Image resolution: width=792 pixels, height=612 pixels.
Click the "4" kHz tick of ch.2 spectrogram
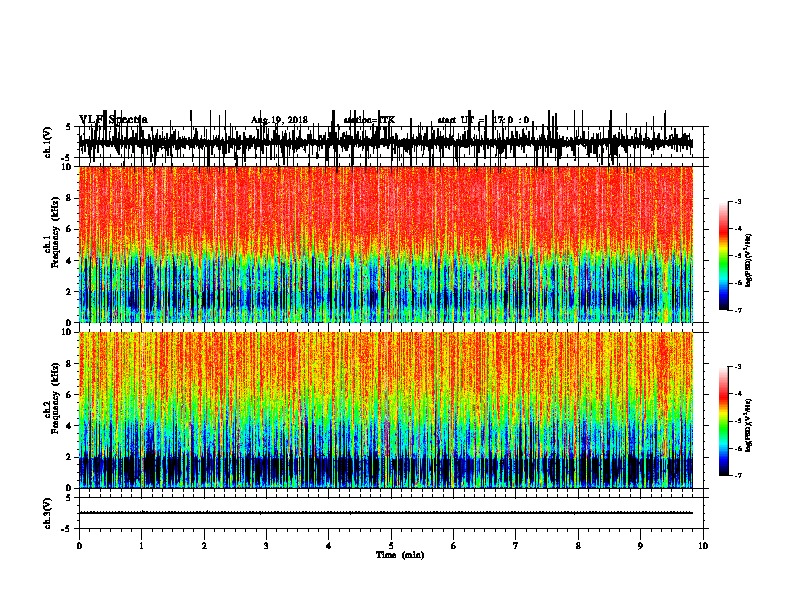[70, 426]
